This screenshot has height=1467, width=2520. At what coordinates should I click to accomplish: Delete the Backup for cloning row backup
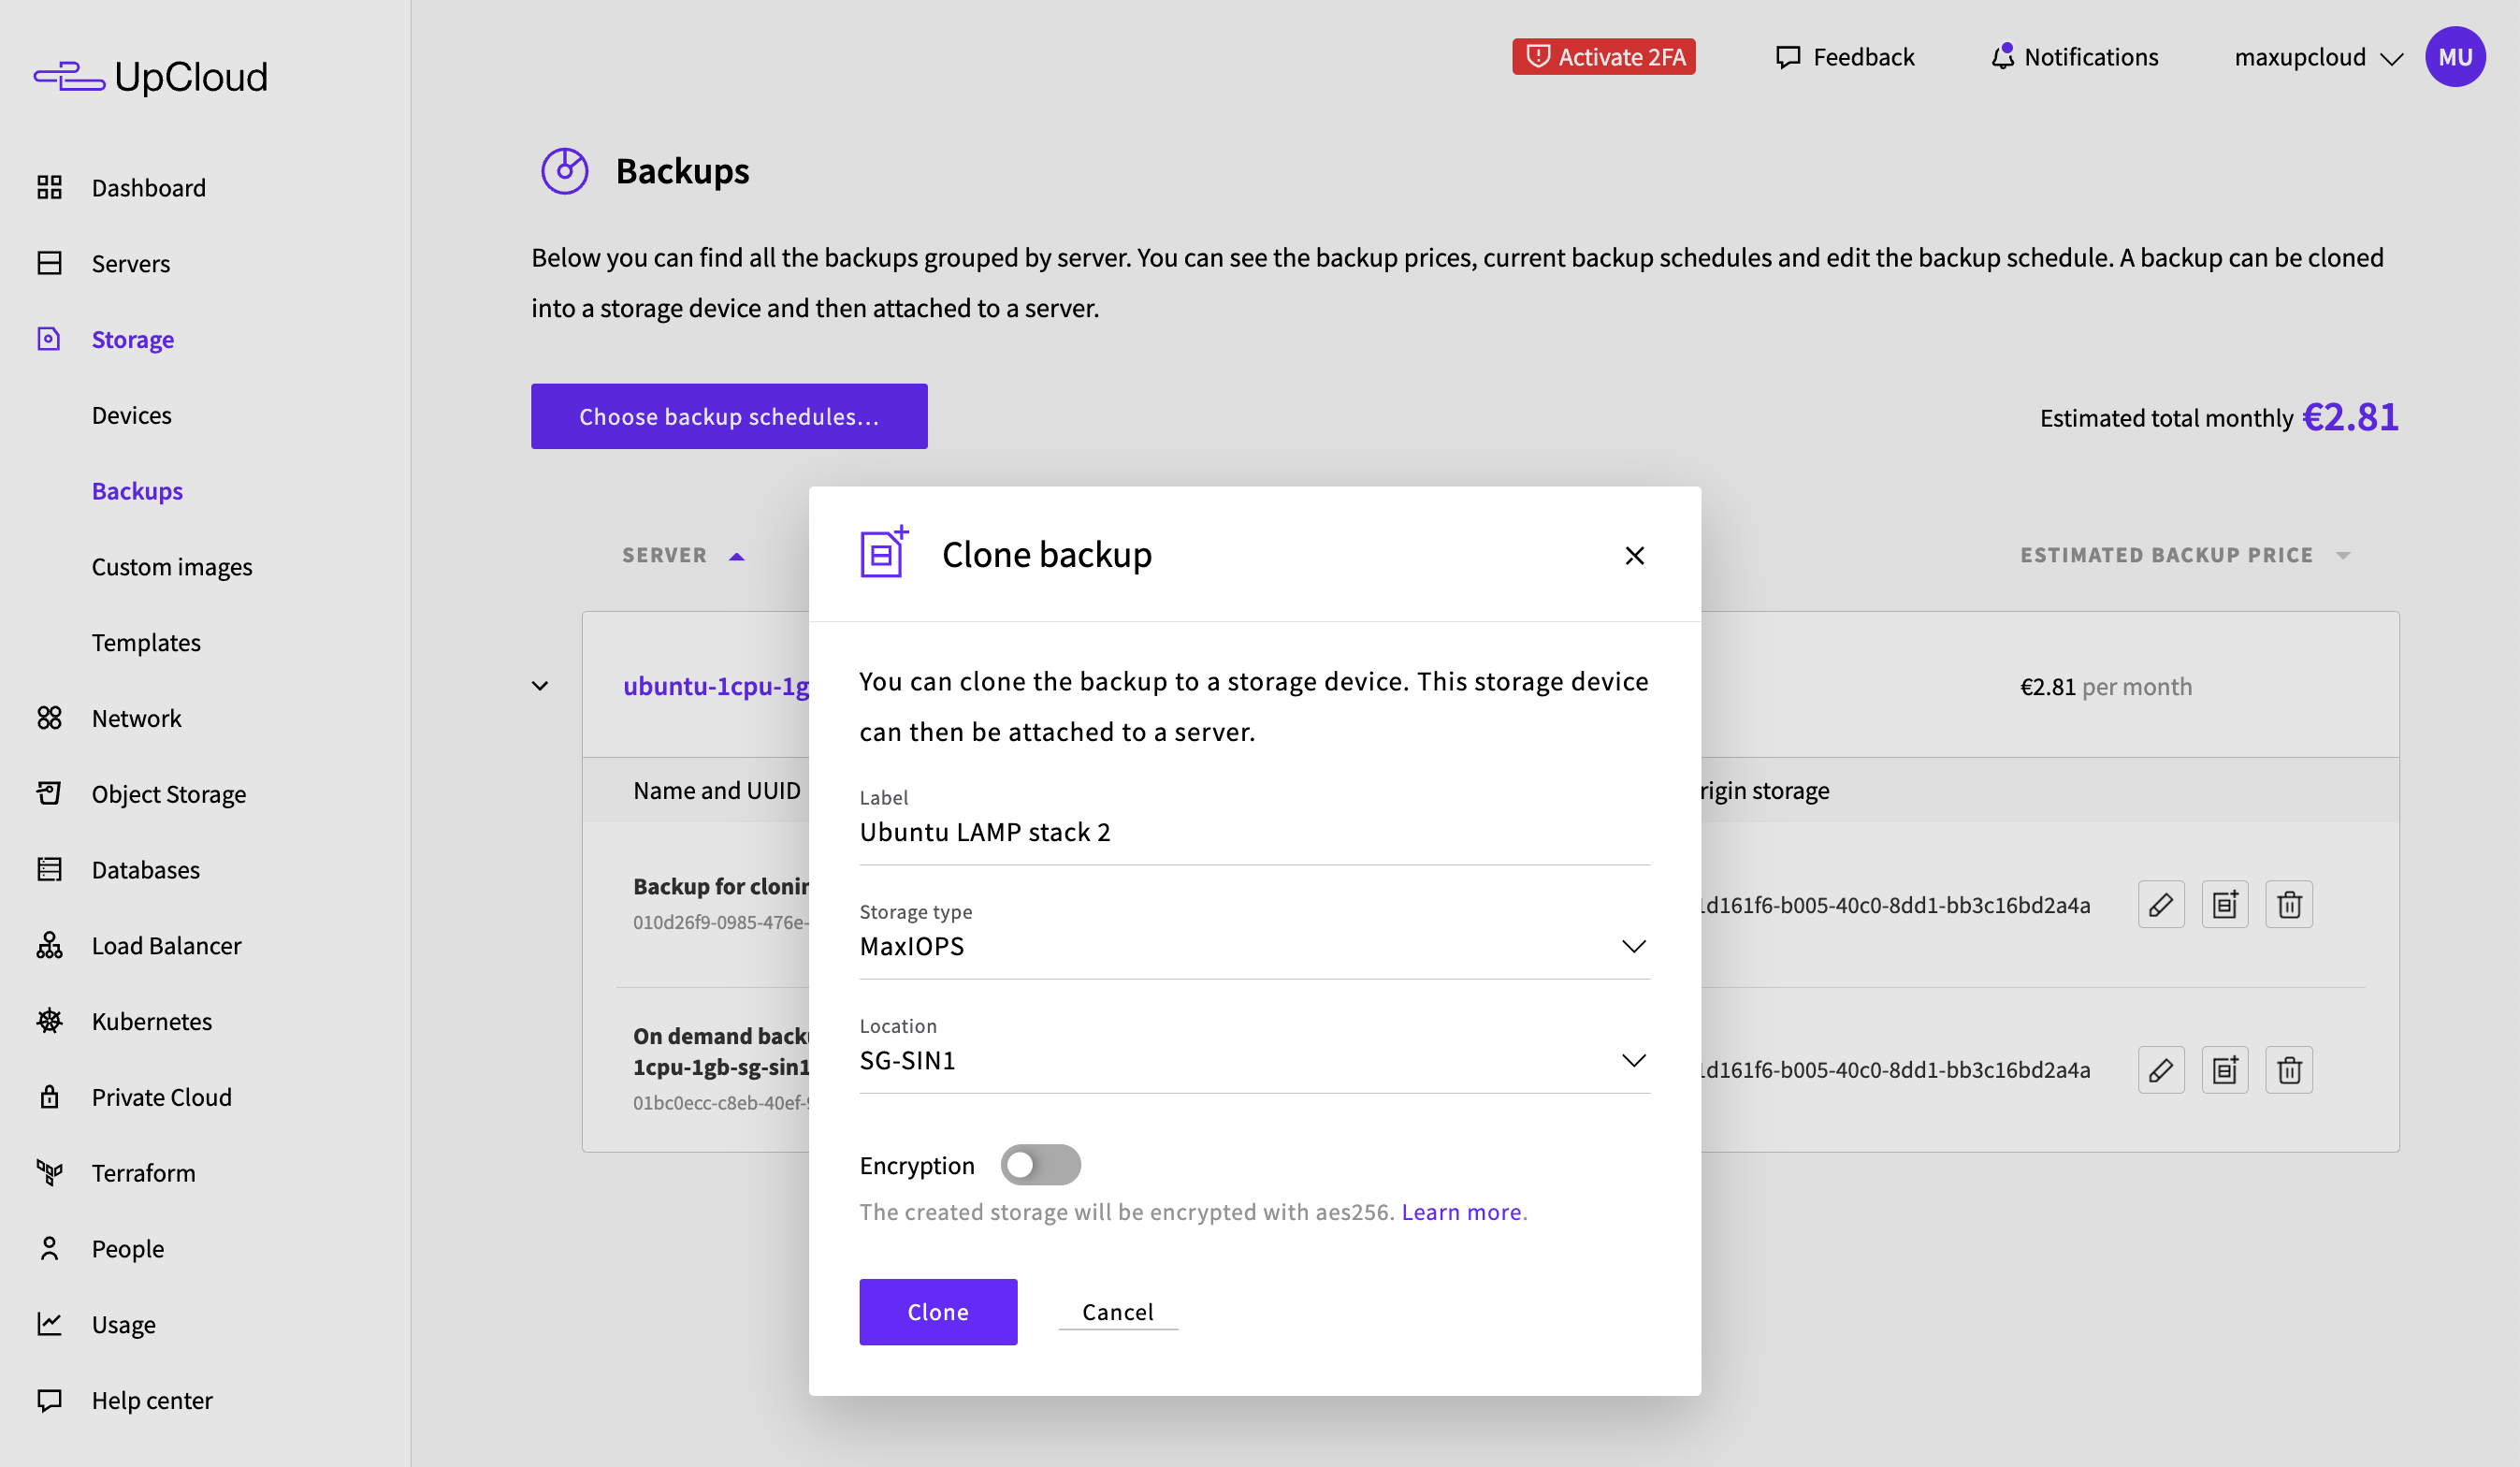(2289, 905)
